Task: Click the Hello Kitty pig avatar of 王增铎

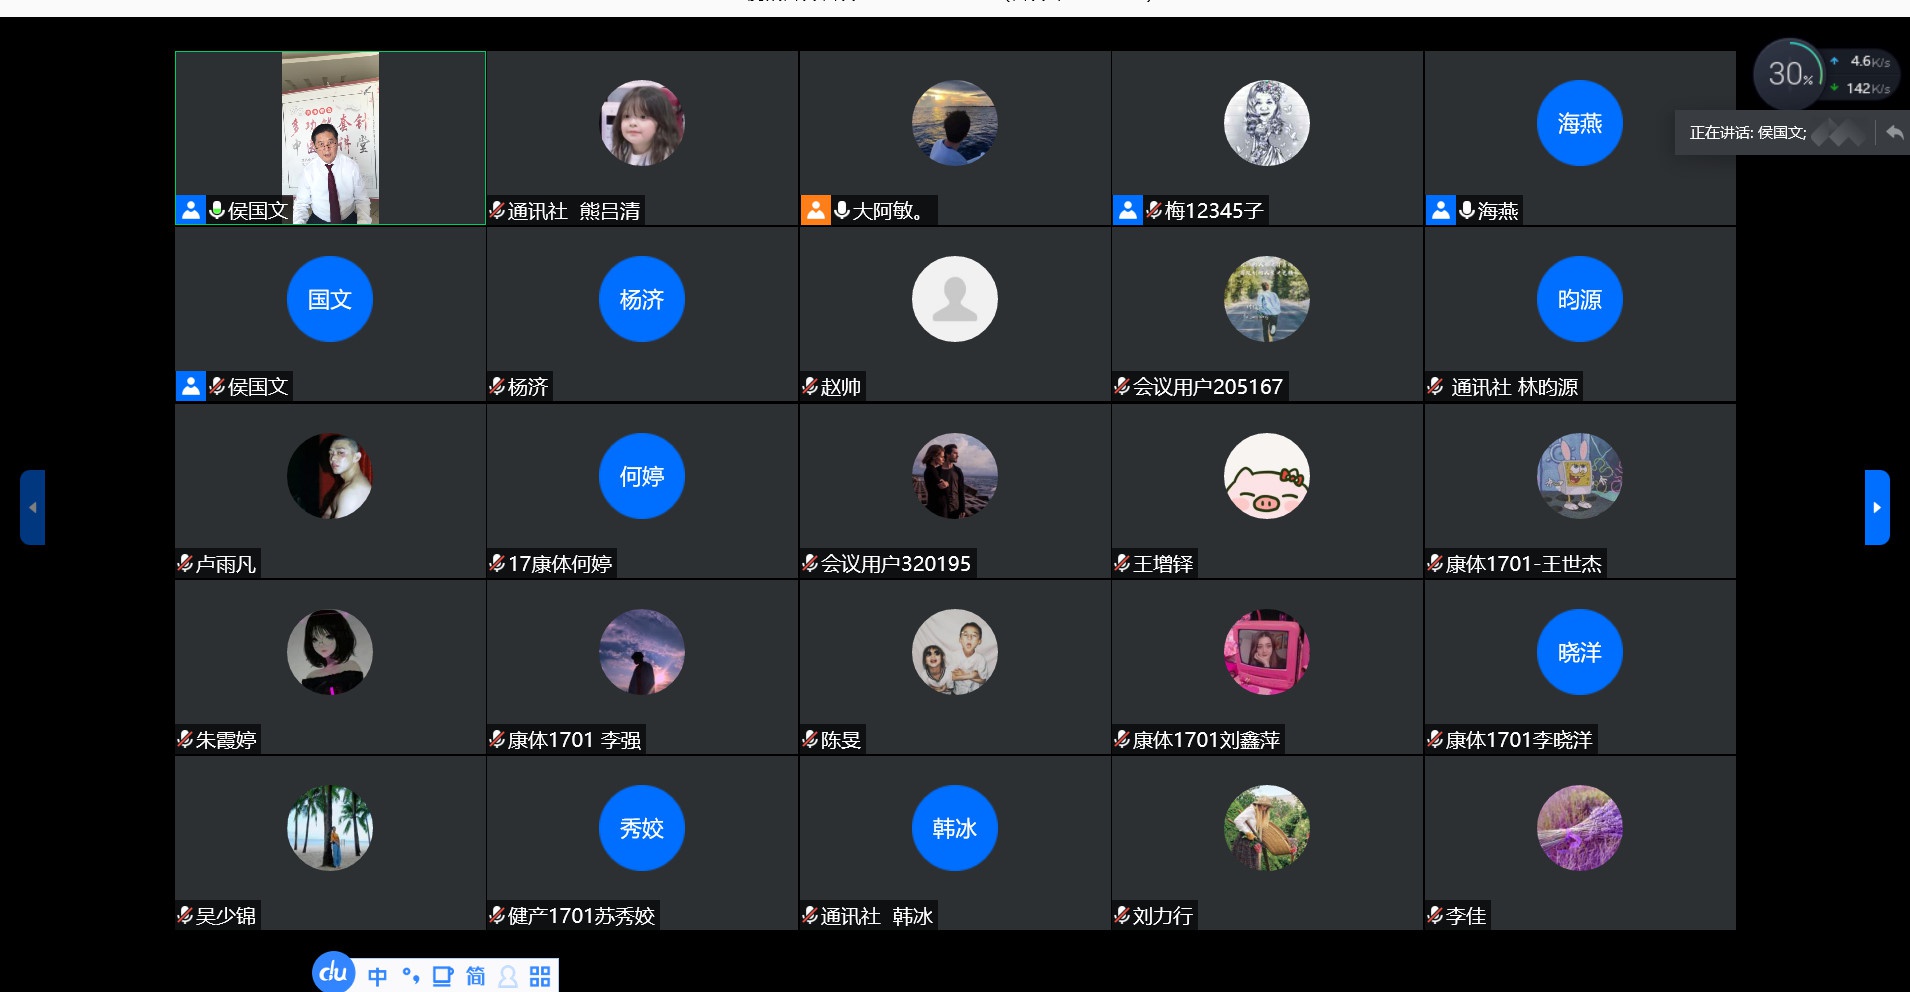Action: click(1266, 476)
